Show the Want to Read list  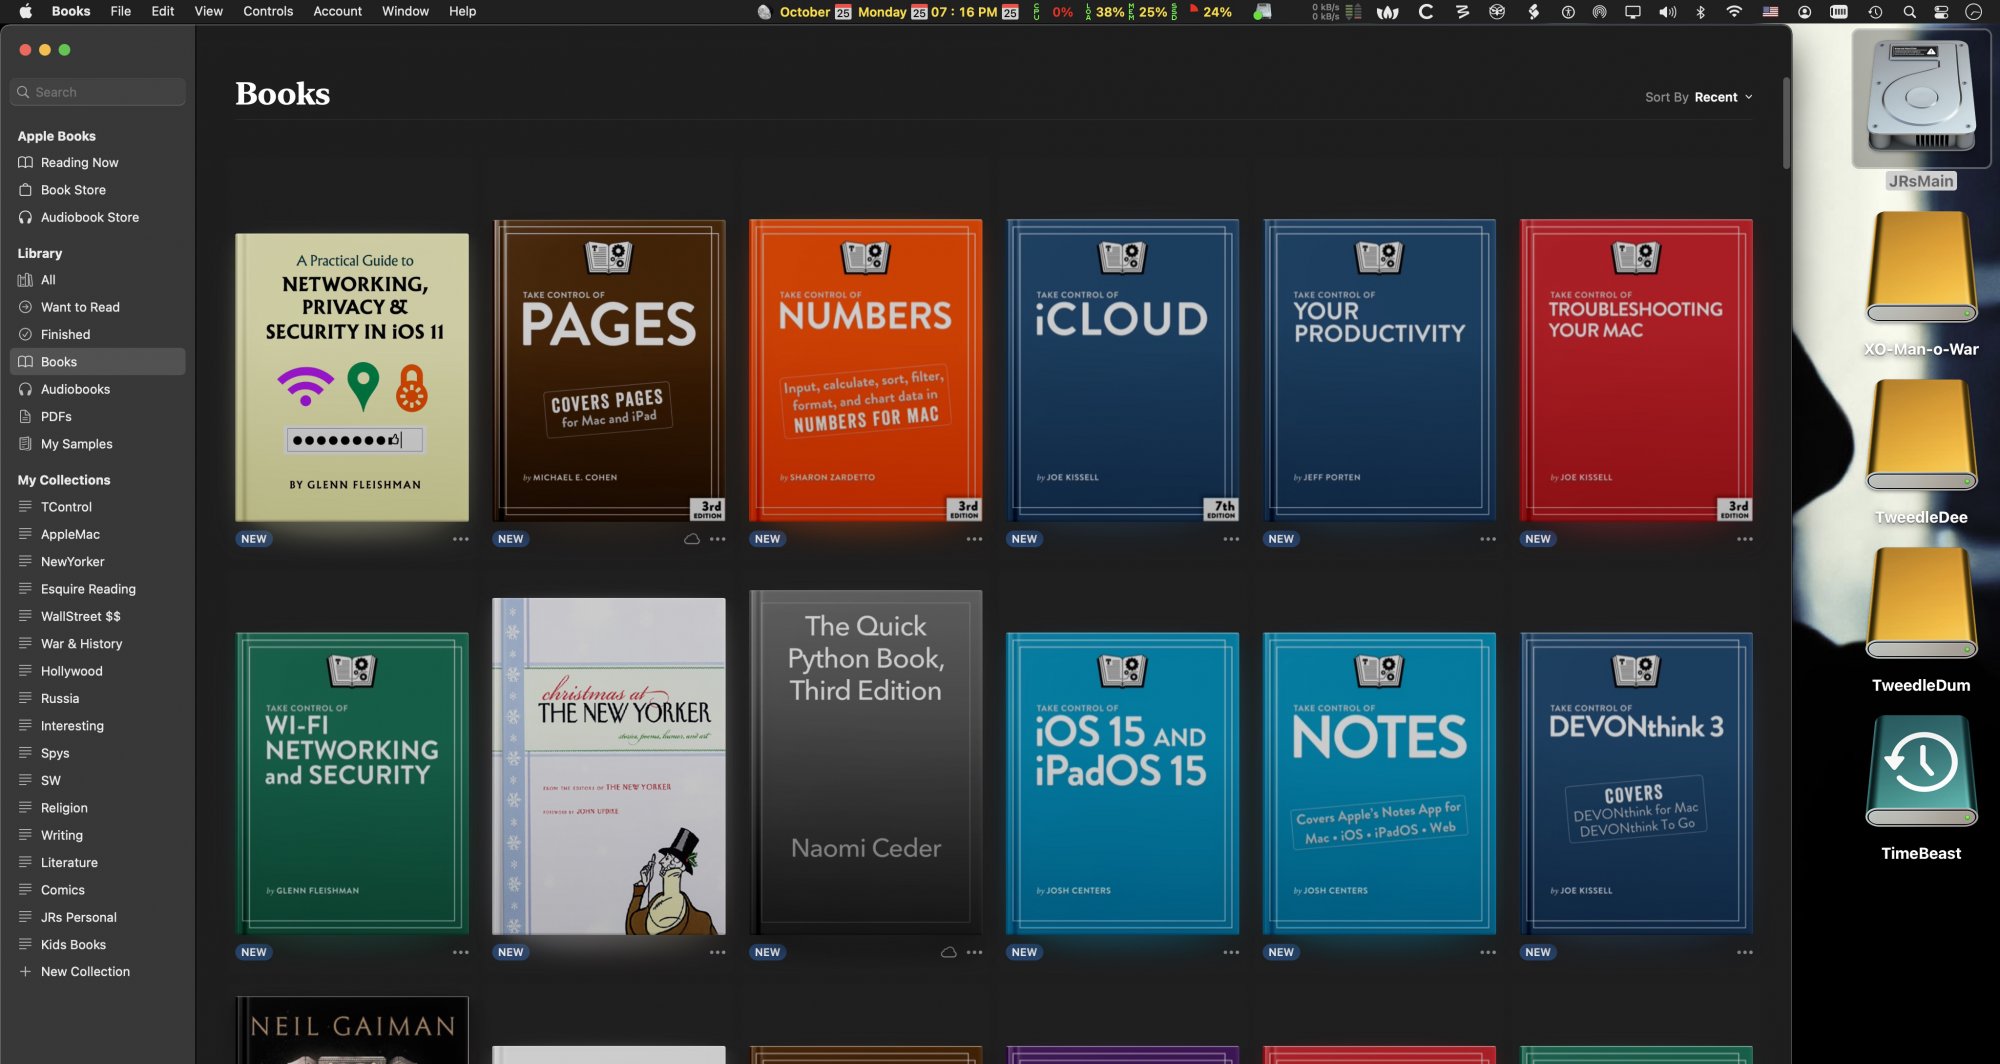point(80,307)
